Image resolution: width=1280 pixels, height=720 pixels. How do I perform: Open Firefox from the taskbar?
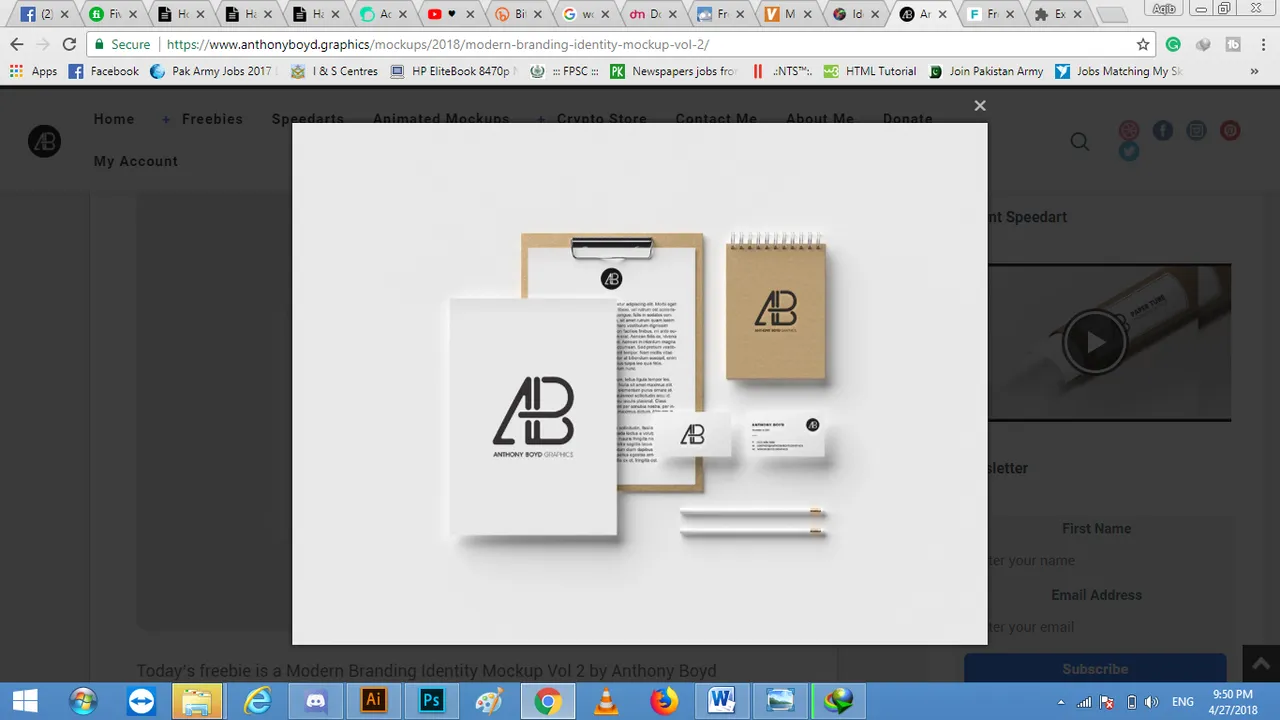(663, 701)
